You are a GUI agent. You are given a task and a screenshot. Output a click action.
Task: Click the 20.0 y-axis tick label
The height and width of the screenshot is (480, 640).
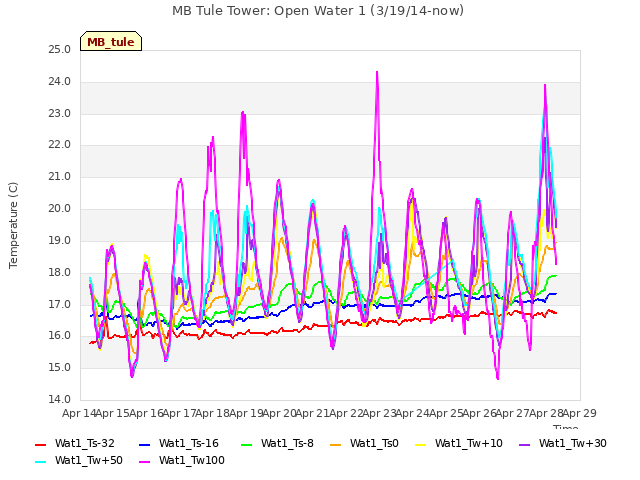(x=60, y=209)
